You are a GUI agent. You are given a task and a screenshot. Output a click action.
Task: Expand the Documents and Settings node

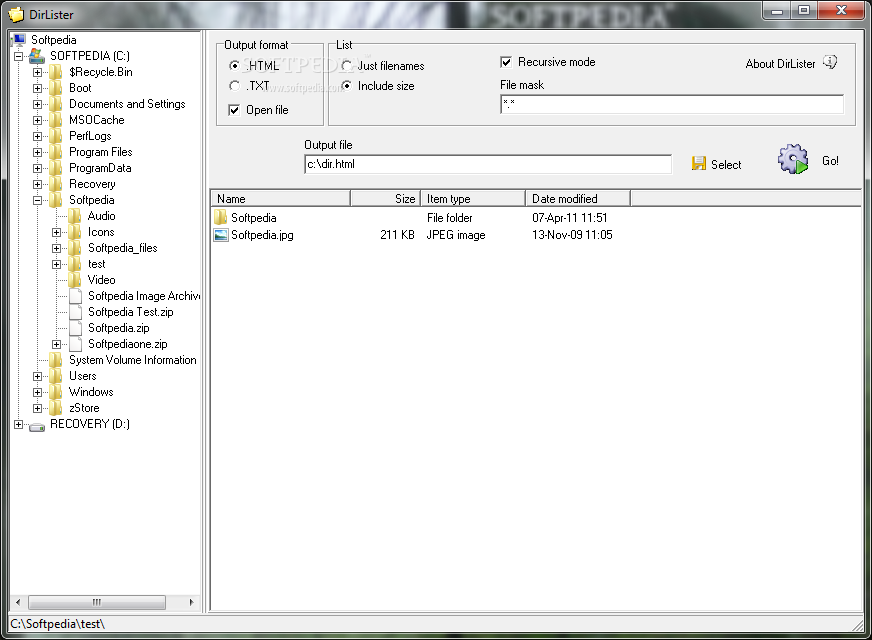(37, 104)
